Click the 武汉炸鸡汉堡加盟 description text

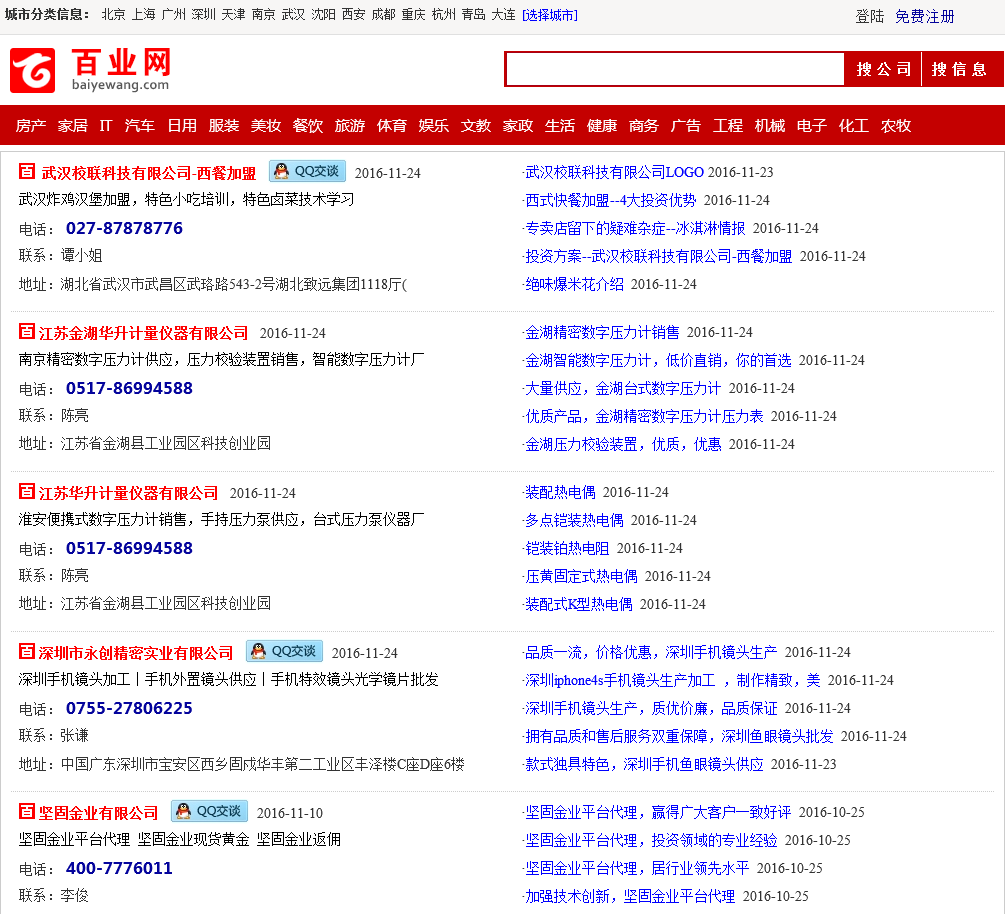tap(187, 199)
